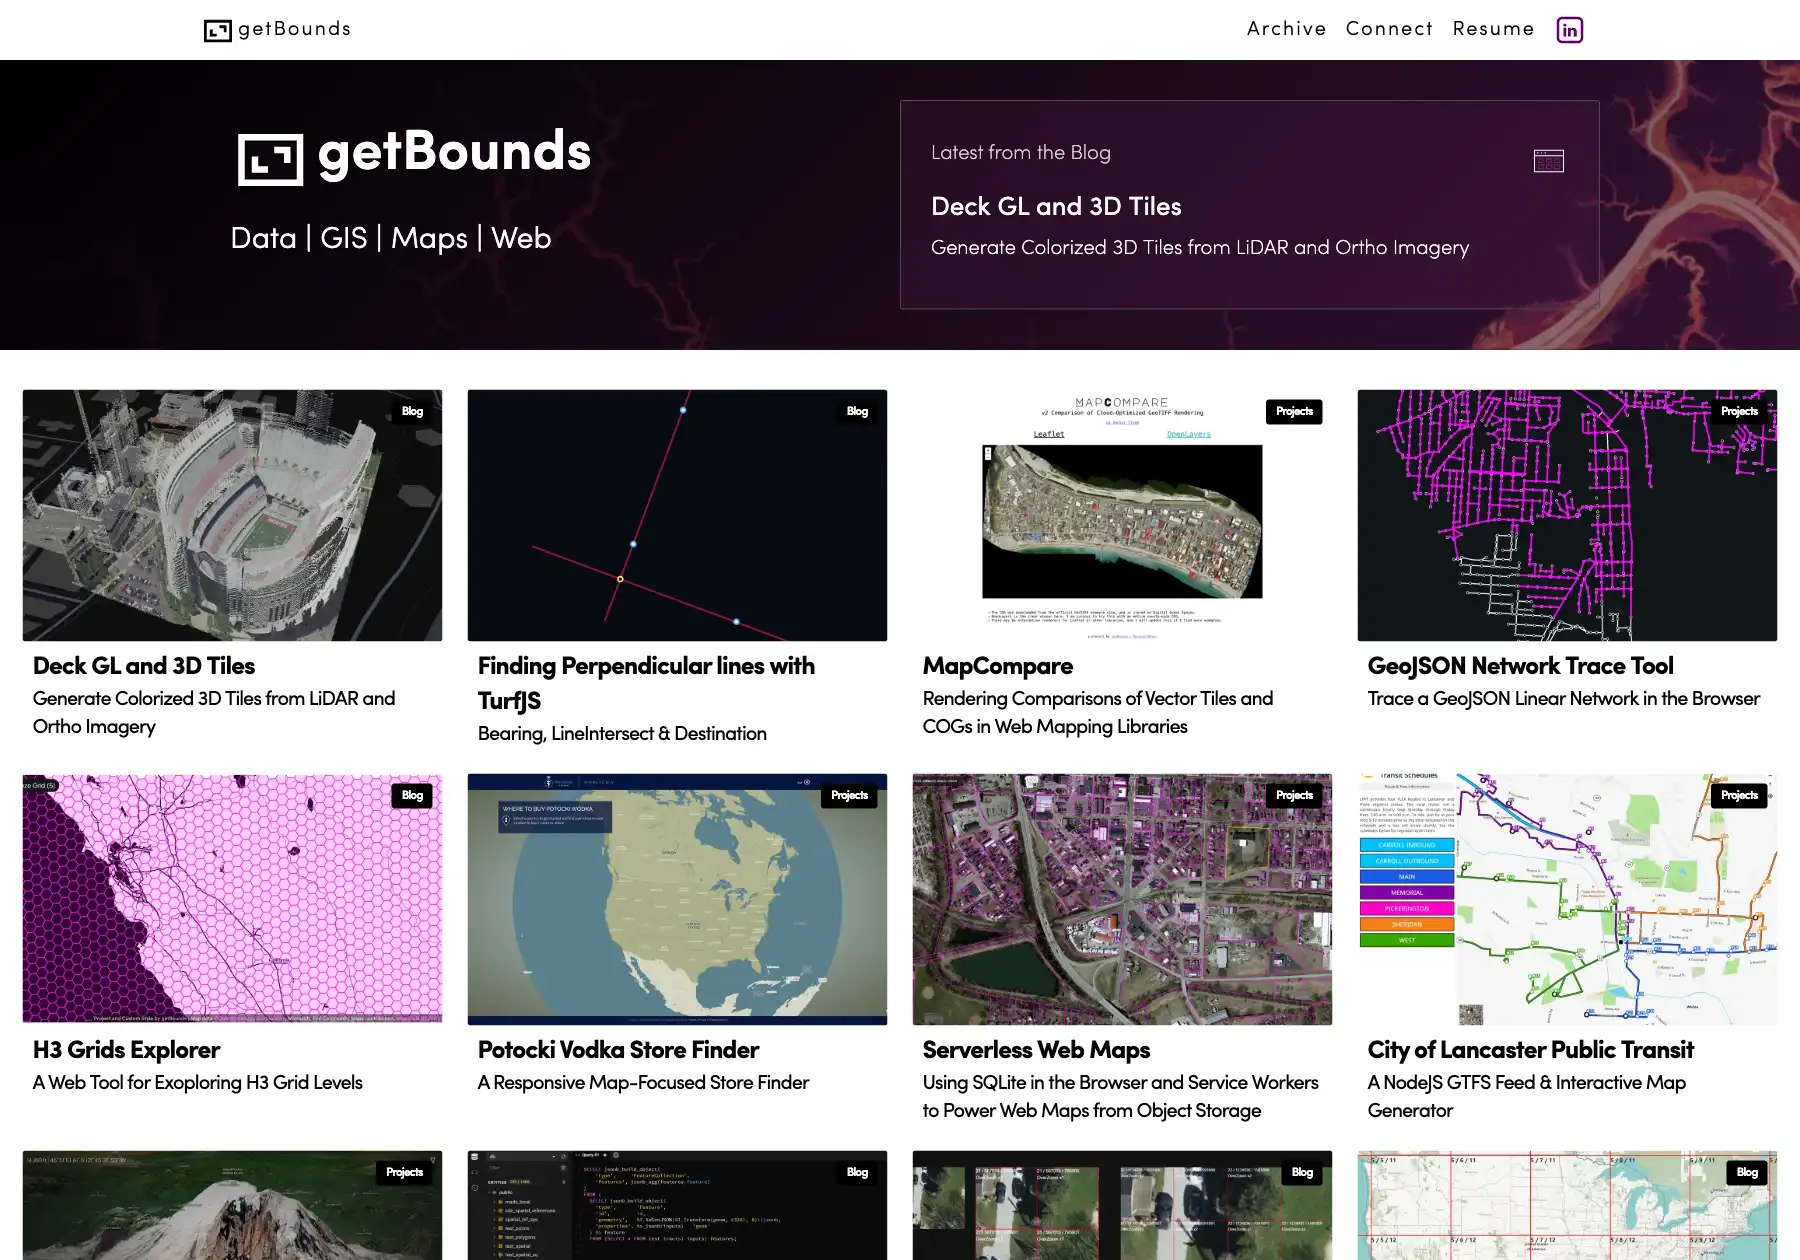Open the Archive menu item
The image size is (1800, 1260).
point(1287,29)
